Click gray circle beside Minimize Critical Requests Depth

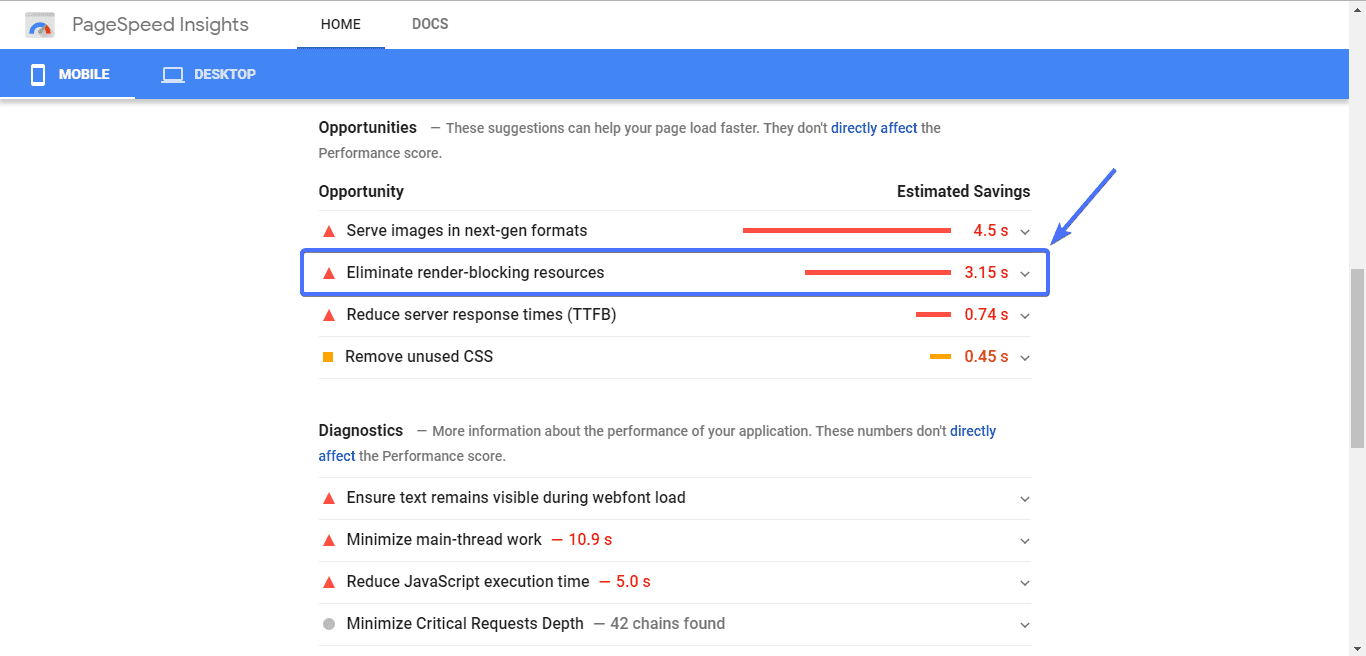pos(328,624)
